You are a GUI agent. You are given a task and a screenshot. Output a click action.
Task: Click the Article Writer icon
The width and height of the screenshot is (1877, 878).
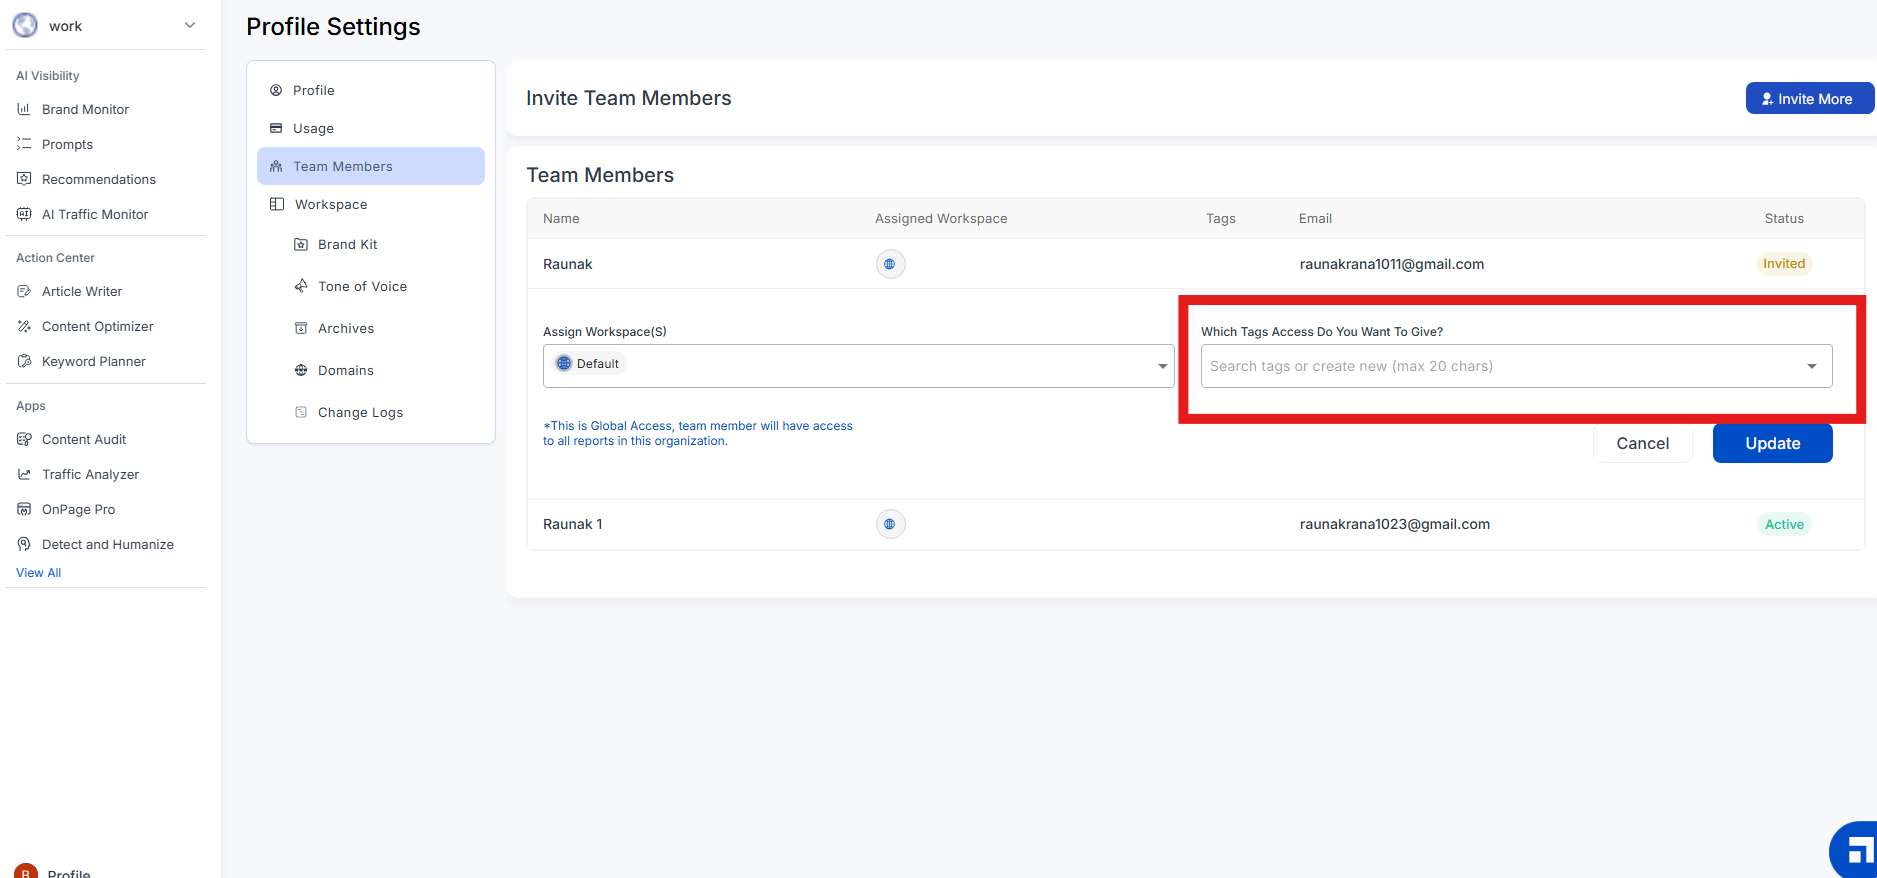[24, 291]
